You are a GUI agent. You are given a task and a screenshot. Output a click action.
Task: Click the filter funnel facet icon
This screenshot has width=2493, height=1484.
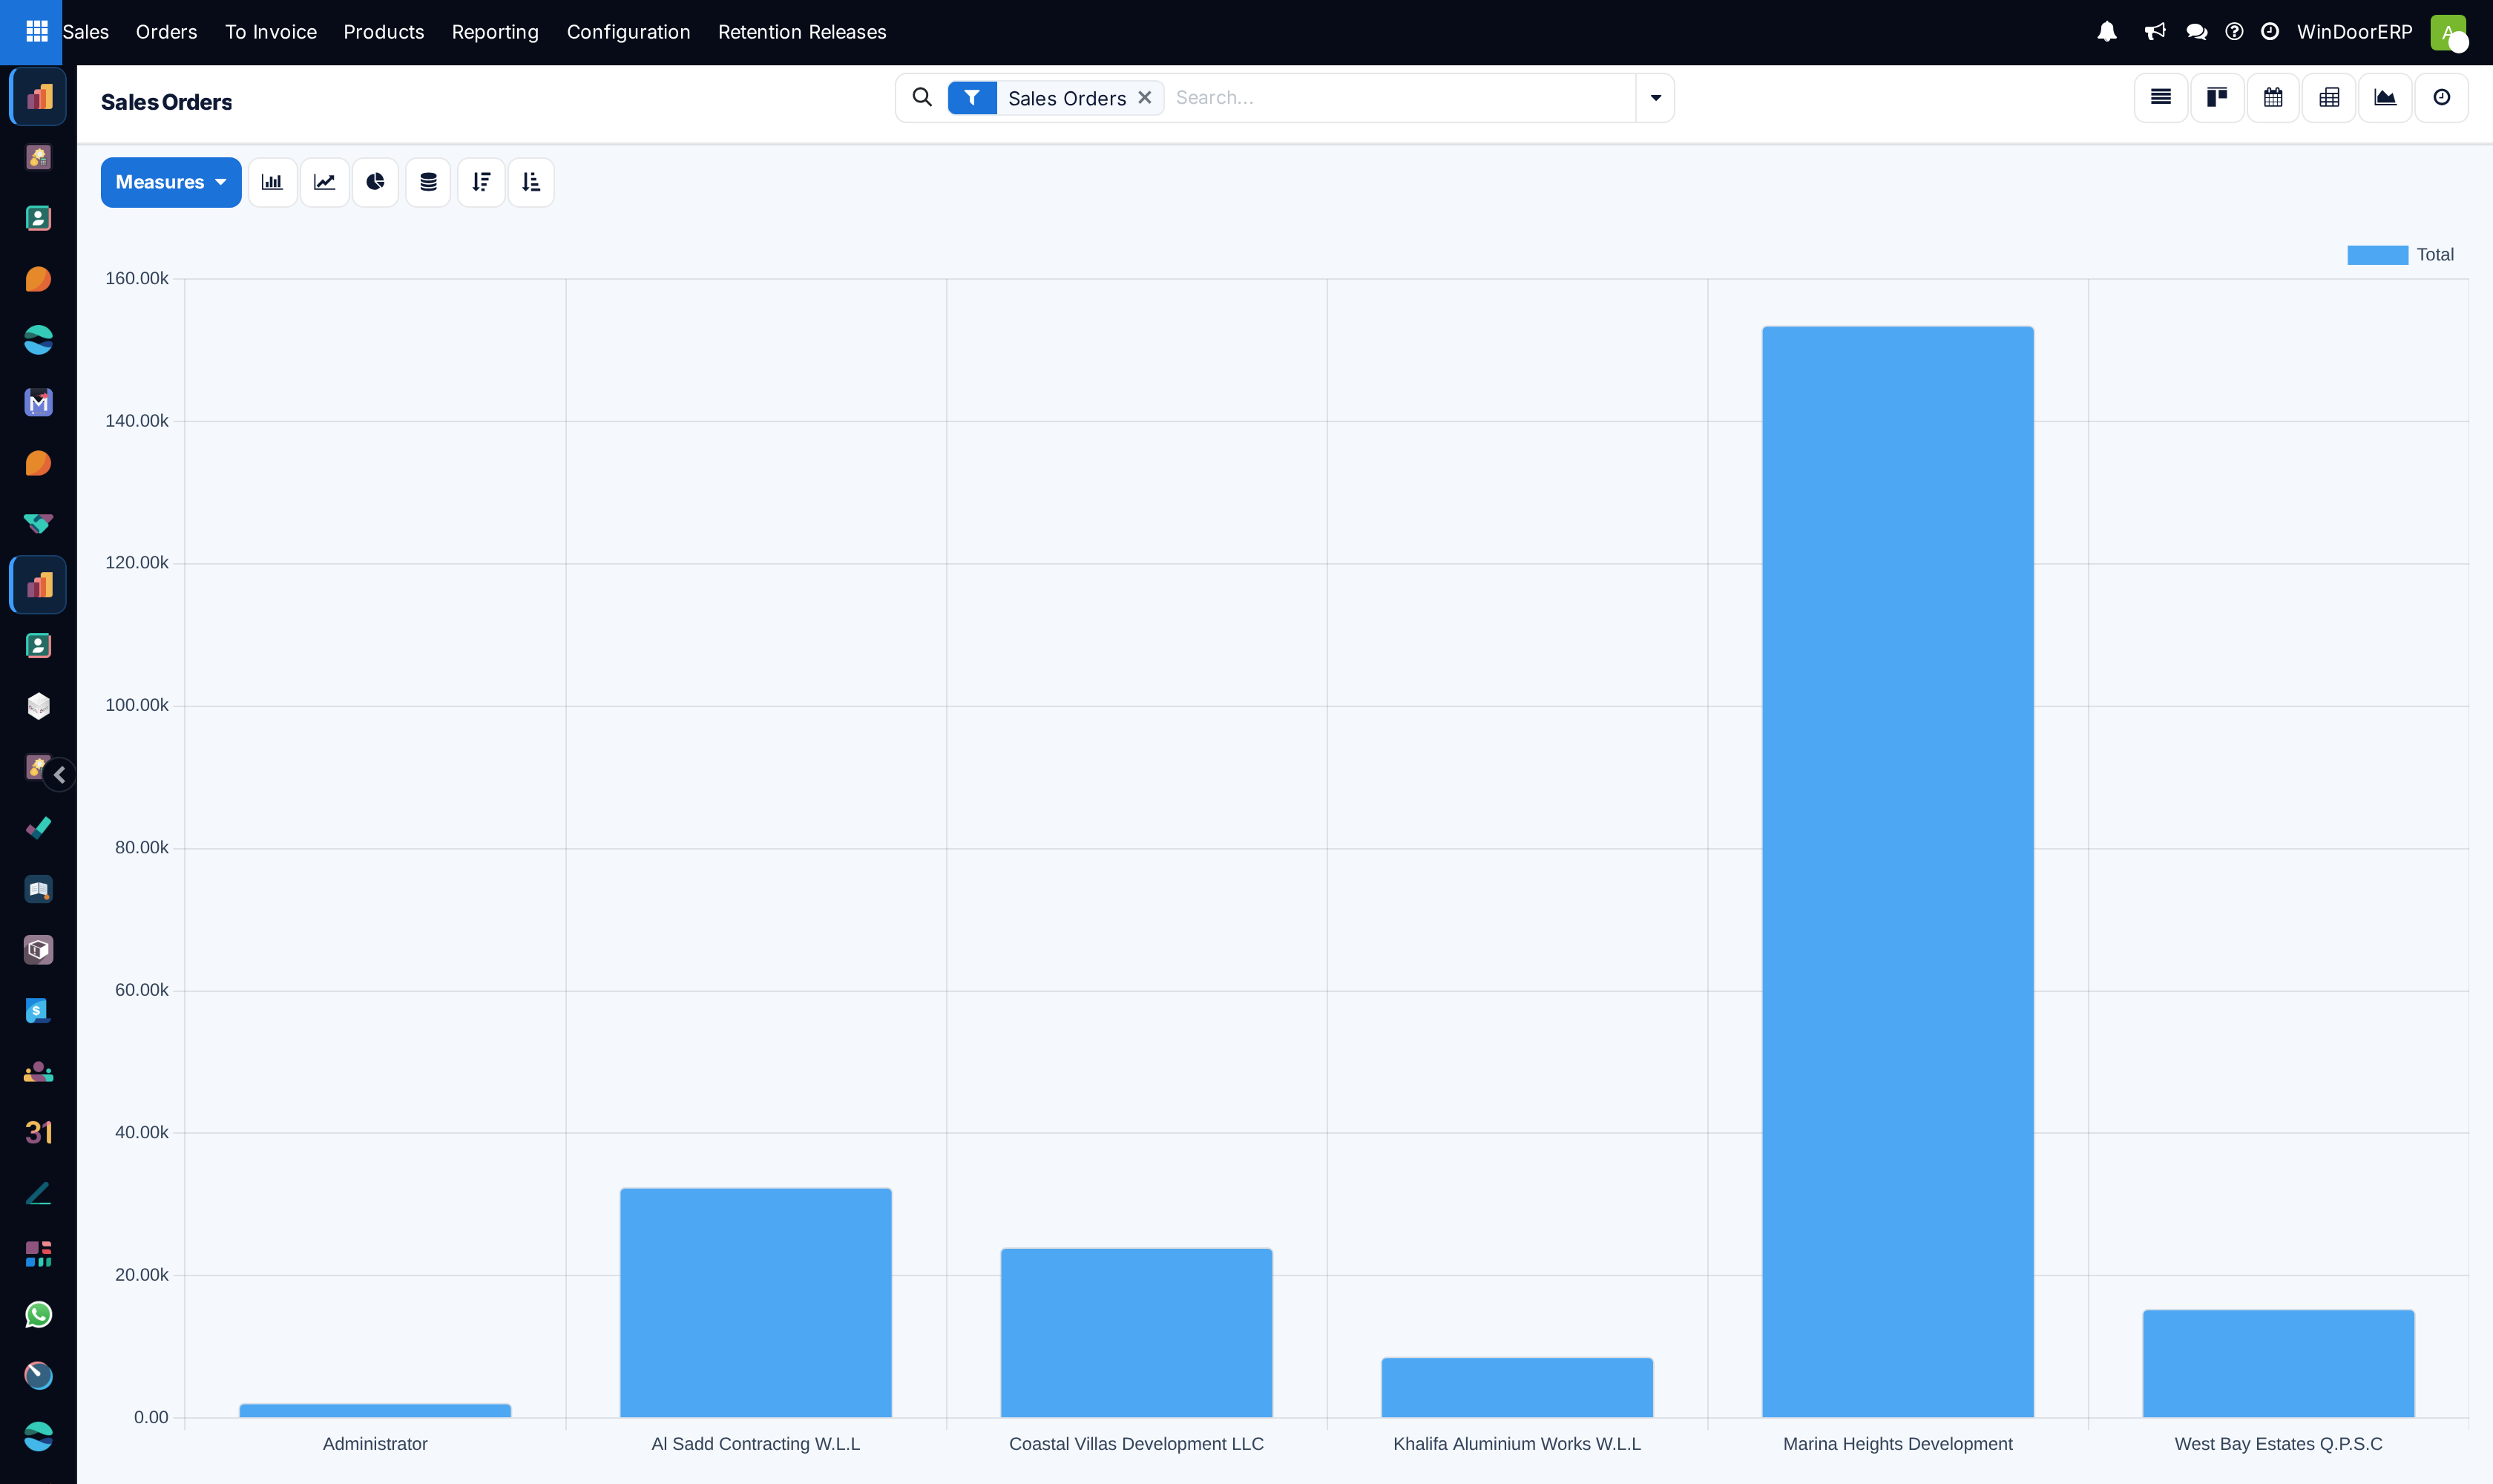tap(972, 98)
